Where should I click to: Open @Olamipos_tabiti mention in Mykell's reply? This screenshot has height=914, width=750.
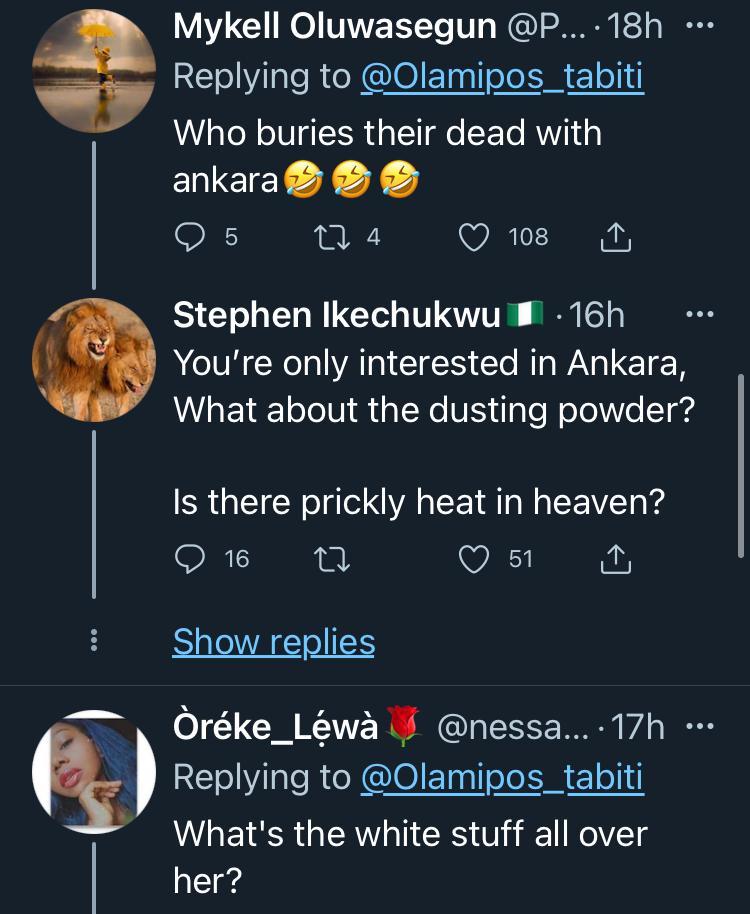coord(503,77)
